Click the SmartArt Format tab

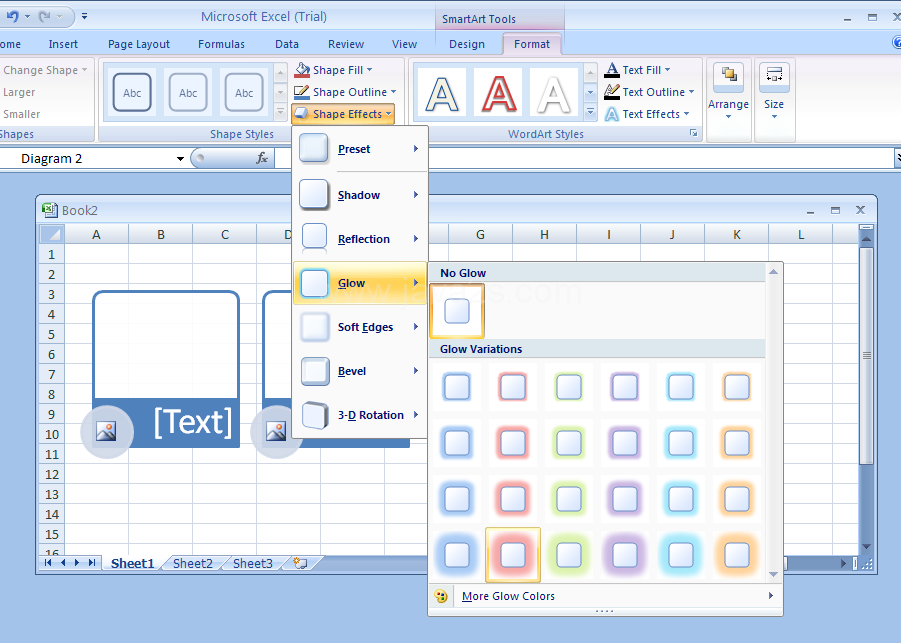(x=532, y=44)
